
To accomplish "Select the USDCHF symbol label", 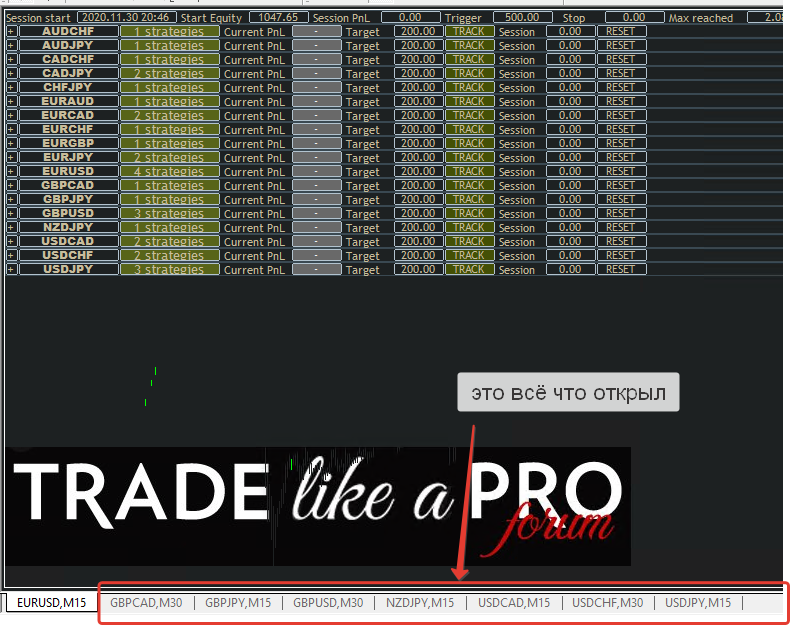I will click(x=68, y=255).
